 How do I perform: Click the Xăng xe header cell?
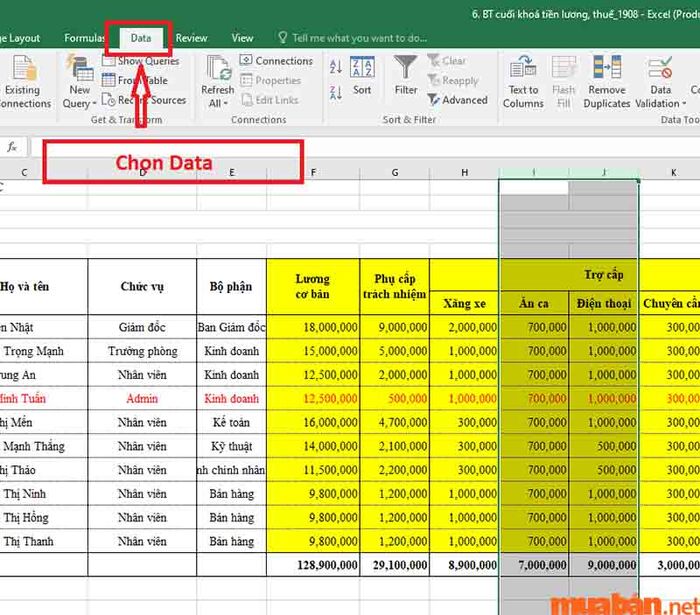click(x=464, y=303)
